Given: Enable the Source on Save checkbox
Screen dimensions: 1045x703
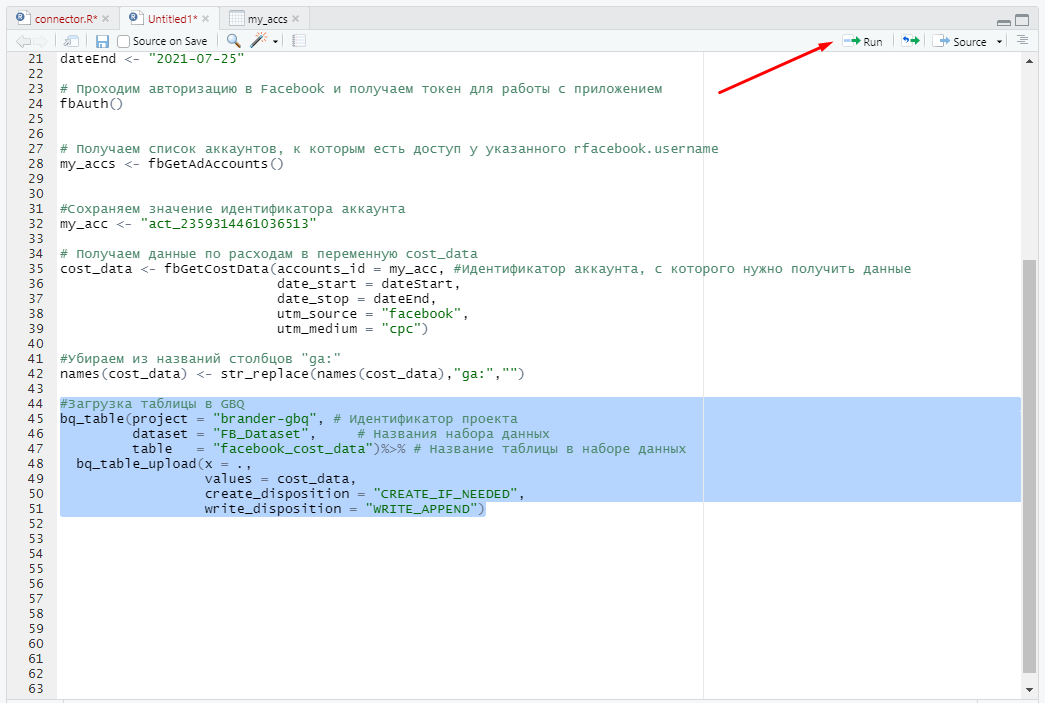Looking at the screenshot, I should 124,41.
